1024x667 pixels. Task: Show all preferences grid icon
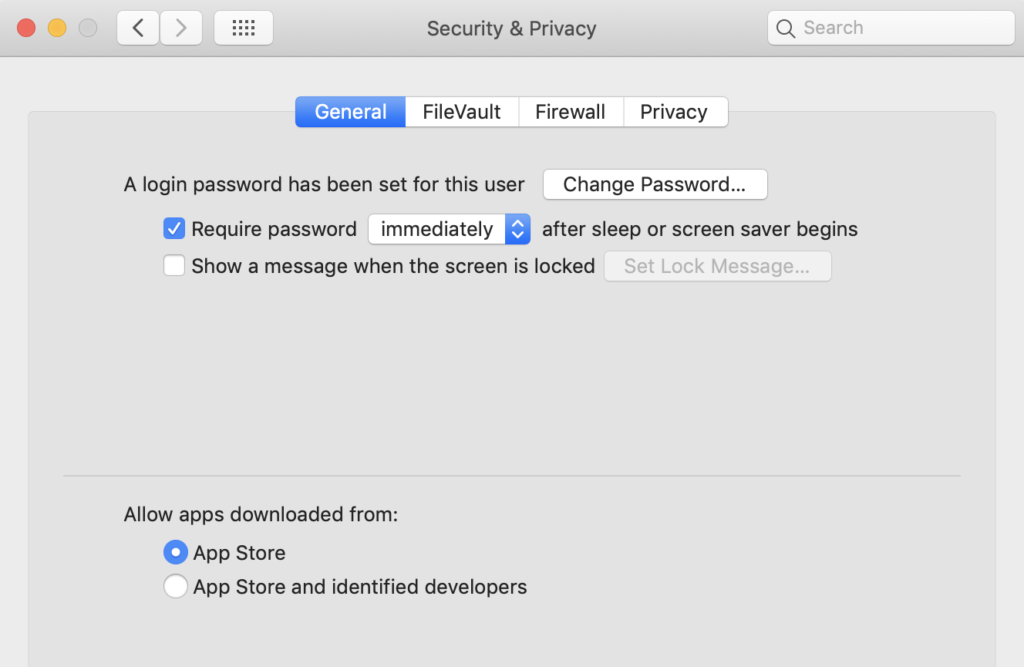243,28
